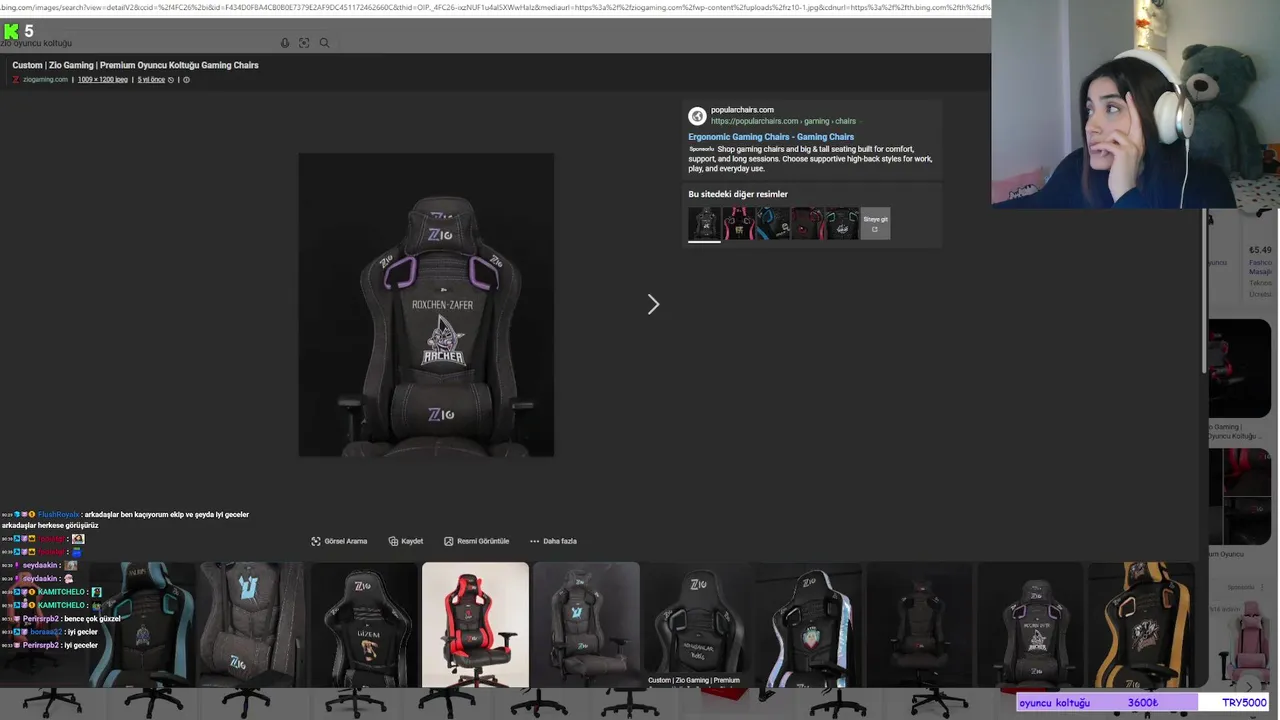Select the red accented chair site thumbnail
This screenshot has height=720, width=1280.
point(807,224)
